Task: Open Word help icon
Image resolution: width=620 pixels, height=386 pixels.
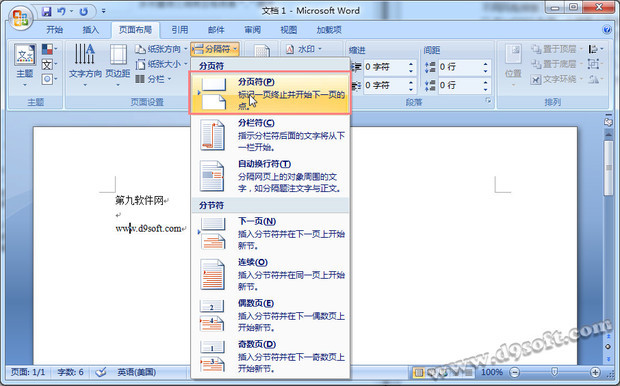Action: [607, 30]
